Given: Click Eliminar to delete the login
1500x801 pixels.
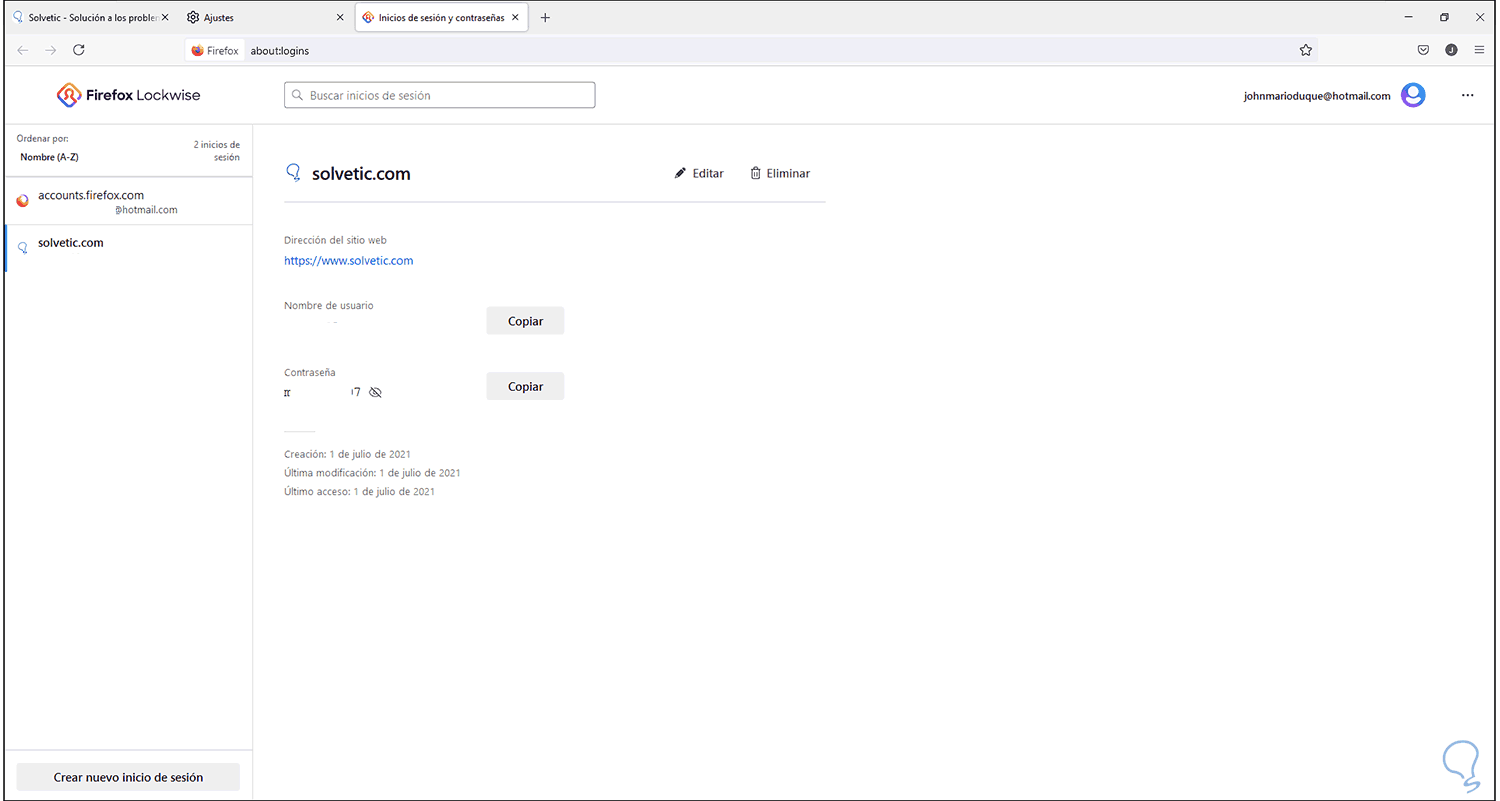Looking at the screenshot, I should click(780, 173).
